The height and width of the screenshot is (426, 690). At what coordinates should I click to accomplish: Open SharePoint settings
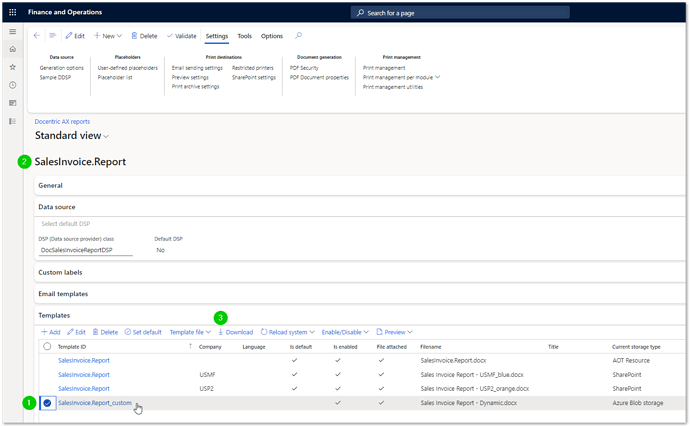[254, 77]
